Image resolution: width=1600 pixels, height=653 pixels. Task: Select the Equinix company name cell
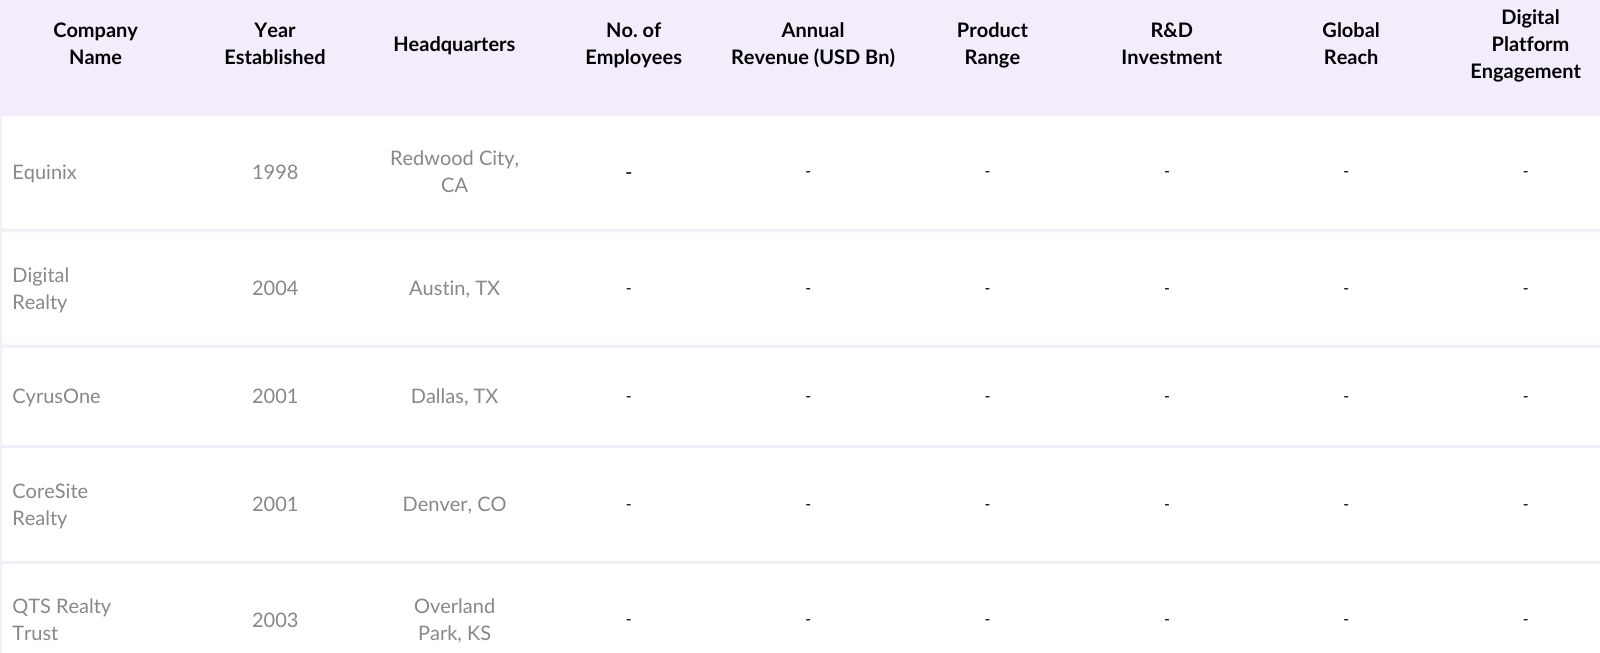[45, 172]
